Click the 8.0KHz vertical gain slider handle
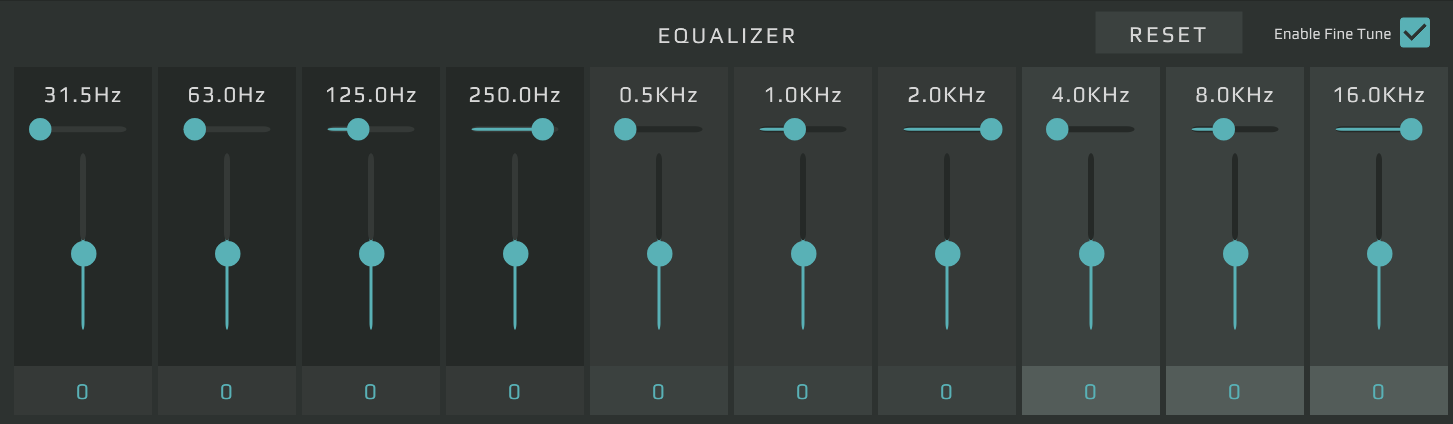 coord(1235,254)
